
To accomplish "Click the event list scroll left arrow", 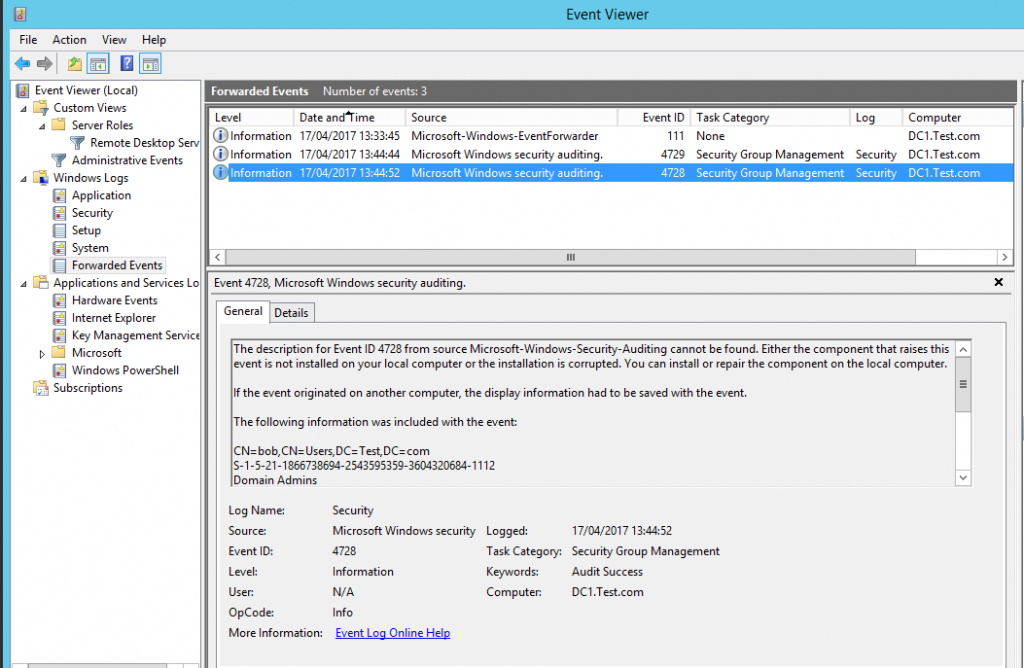I will [217, 257].
